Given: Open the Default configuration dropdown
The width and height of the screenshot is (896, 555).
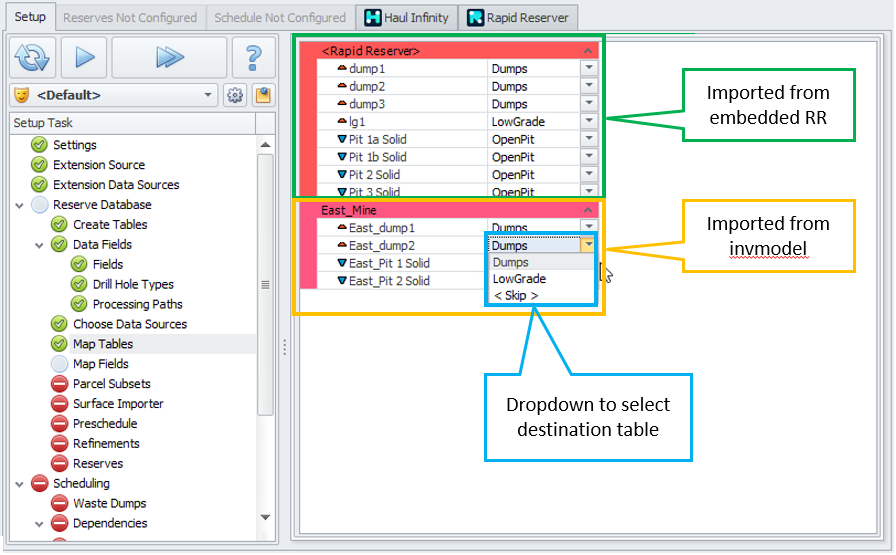Looking at the screenshot, I should (x=208, y=96).
